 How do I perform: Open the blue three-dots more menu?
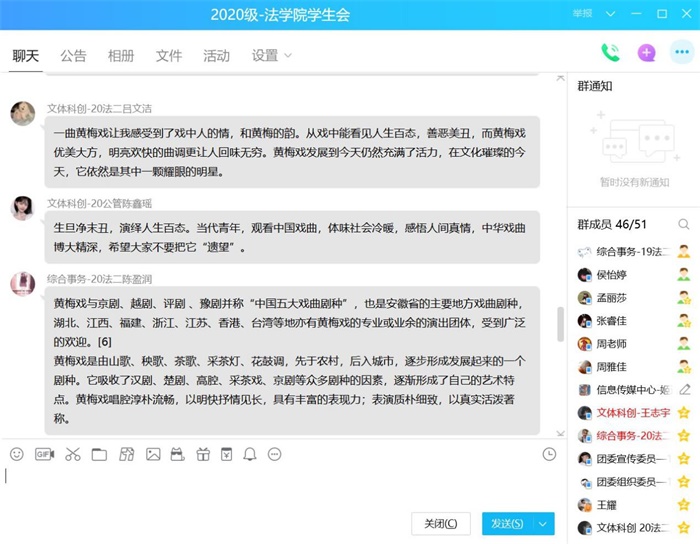(682, 52)
